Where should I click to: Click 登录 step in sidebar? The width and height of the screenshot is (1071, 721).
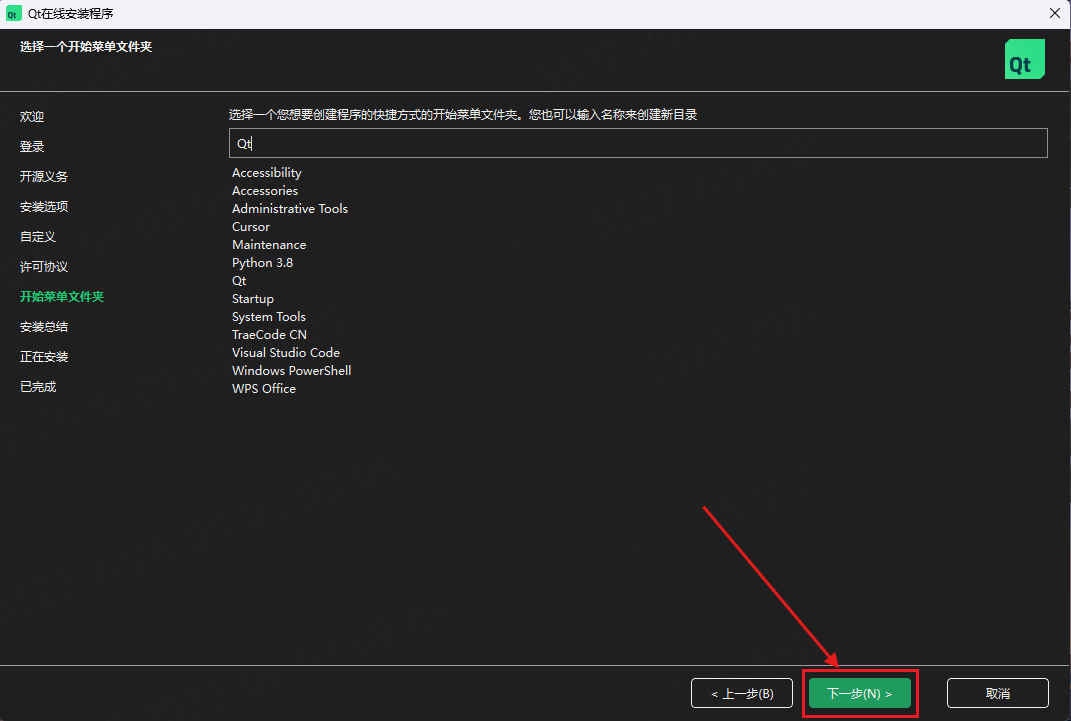coord(32,147)
